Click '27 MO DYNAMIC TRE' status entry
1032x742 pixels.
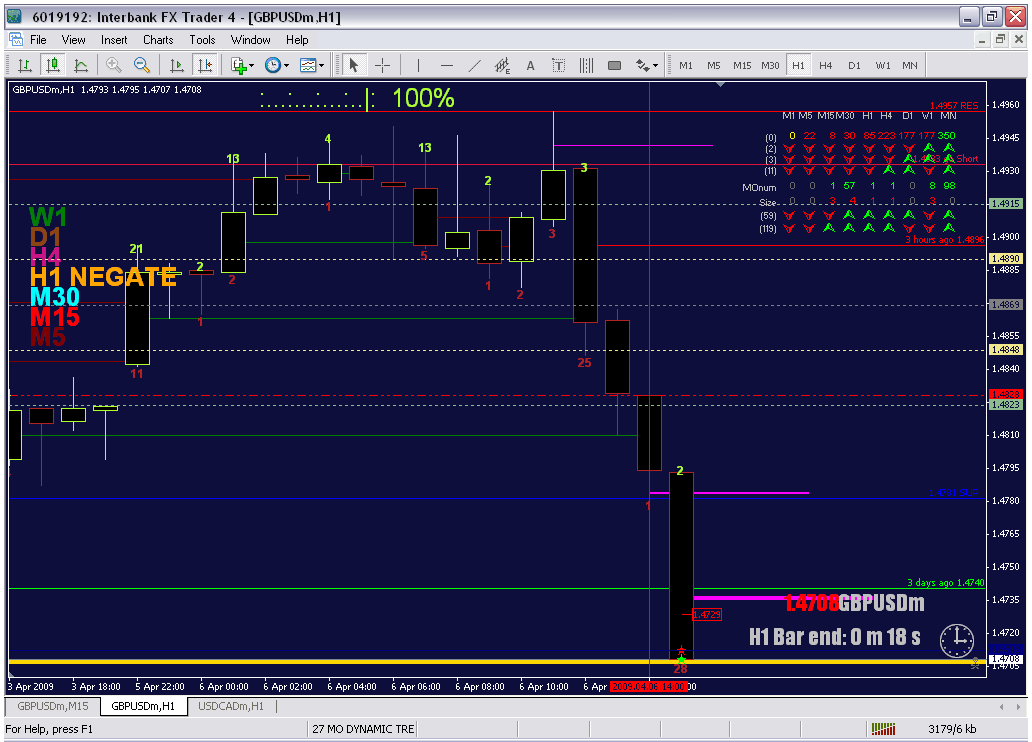[363, 729]
